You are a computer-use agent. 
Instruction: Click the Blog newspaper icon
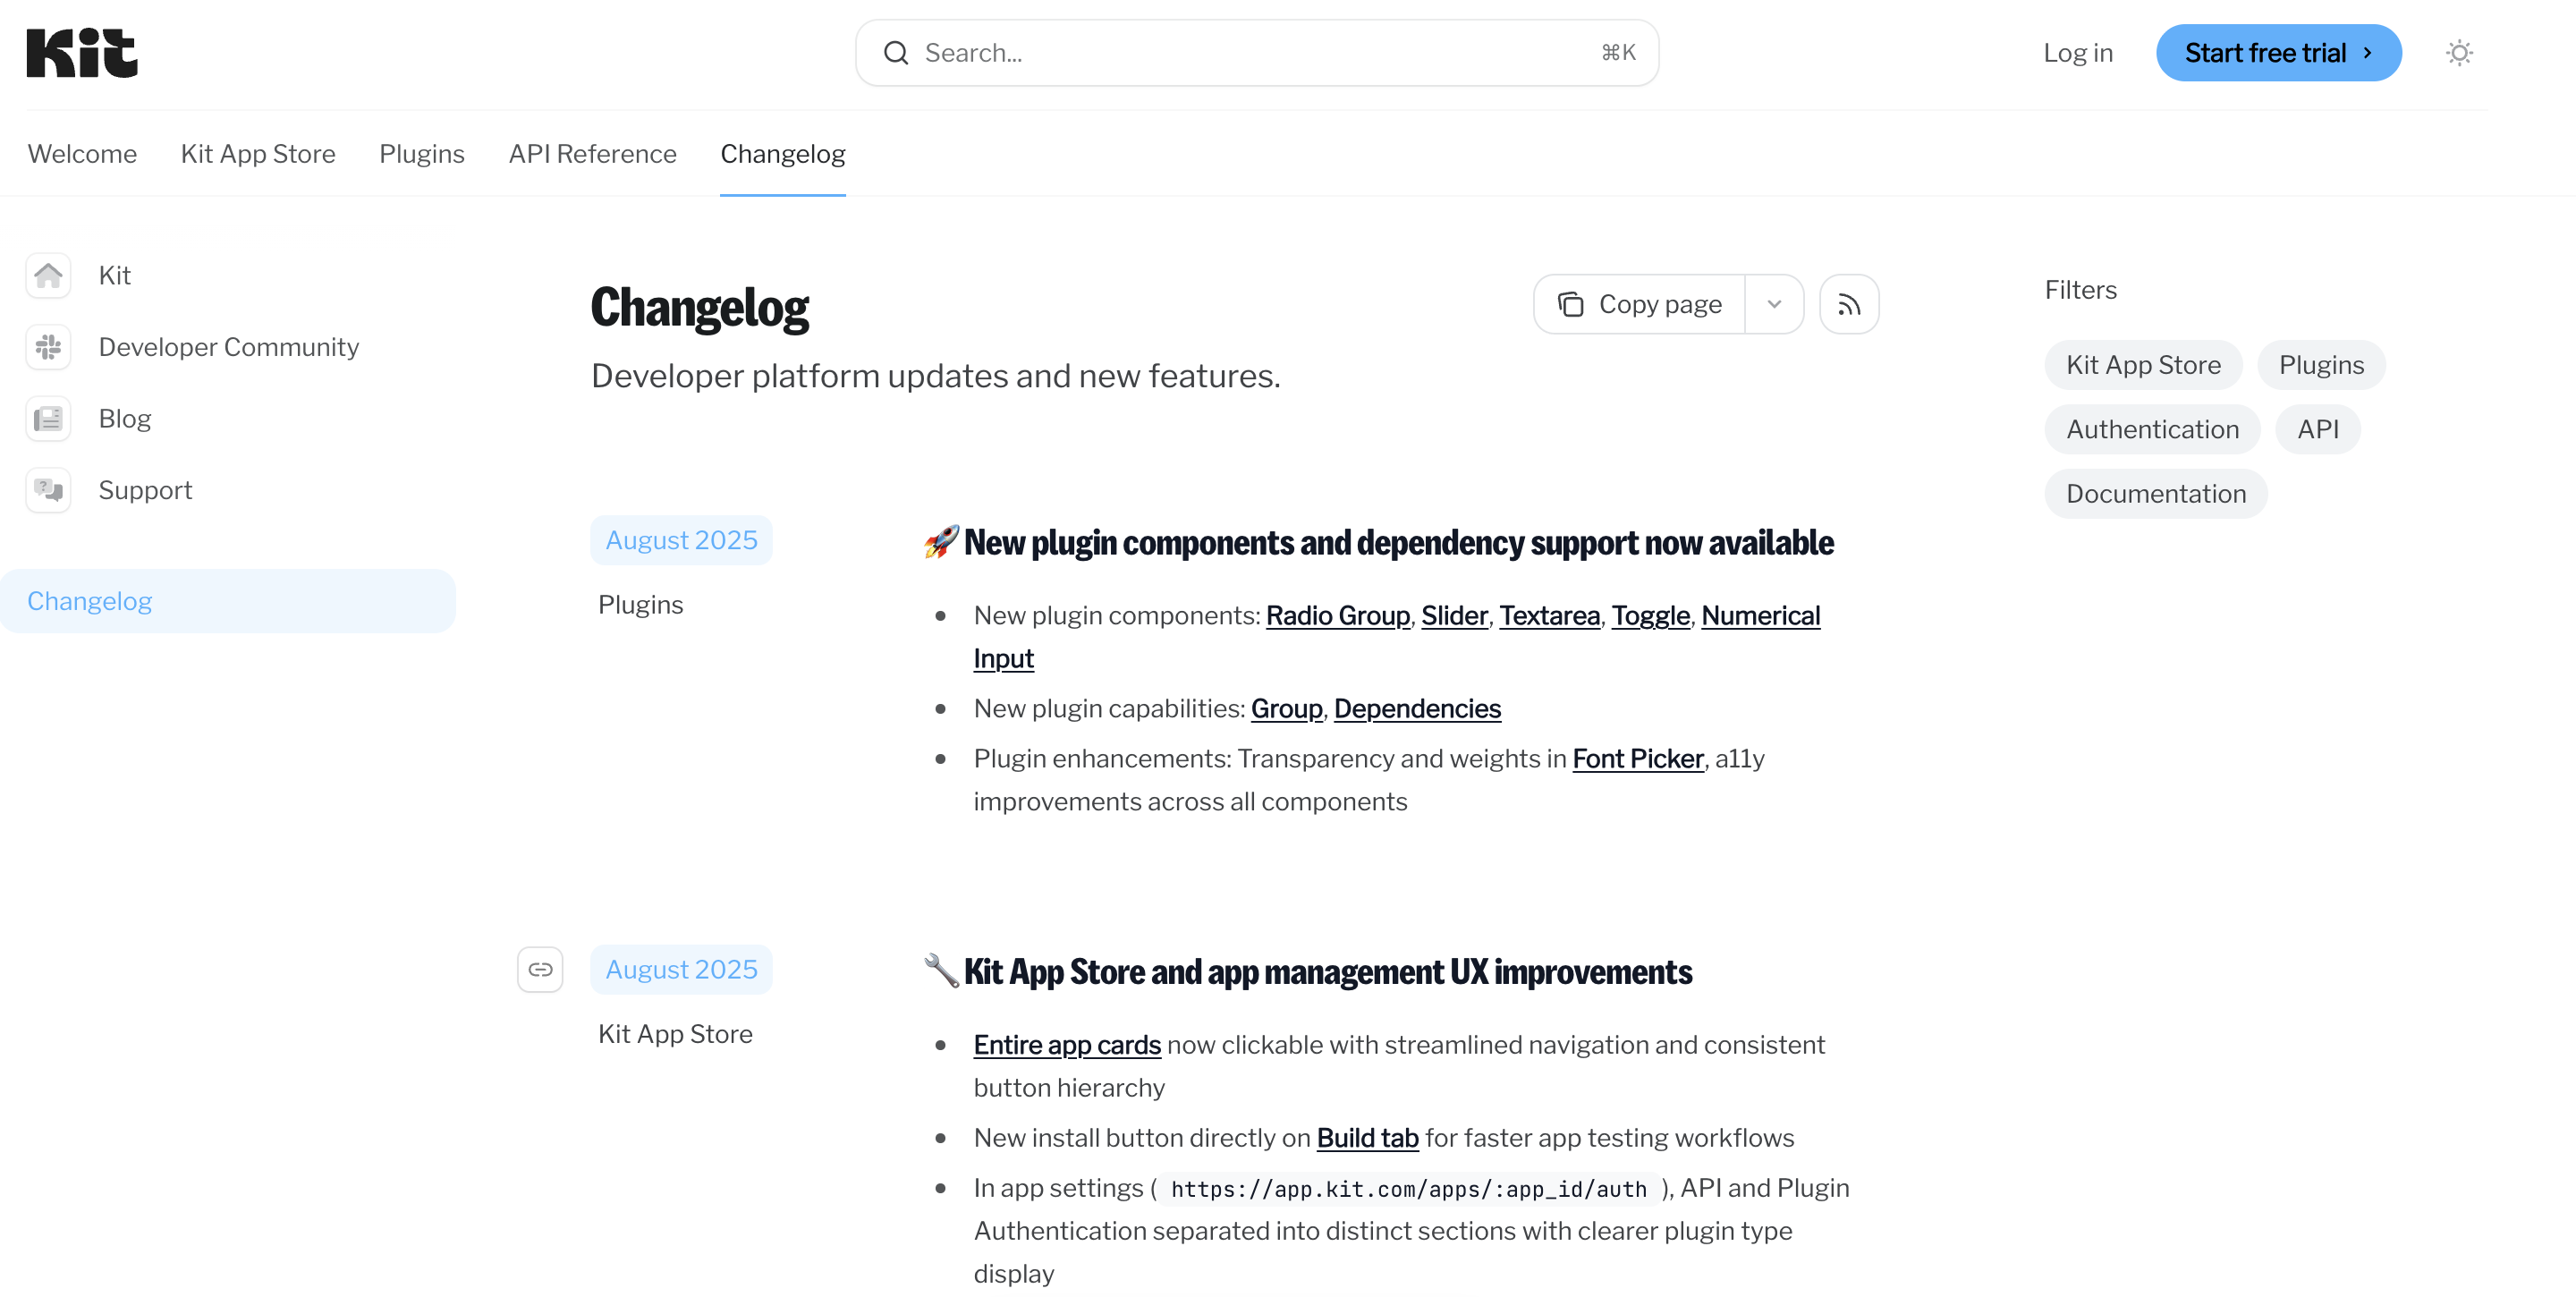point(48,419)
